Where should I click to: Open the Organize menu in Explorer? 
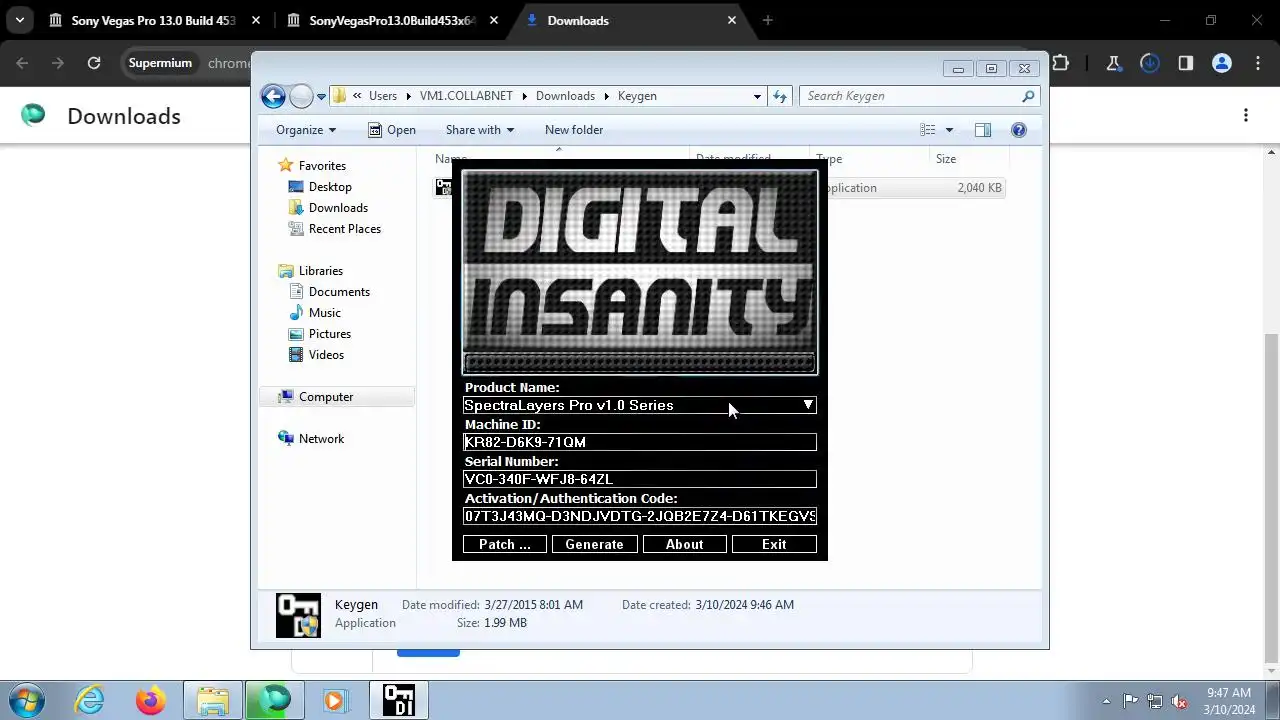tap(306, 130)
